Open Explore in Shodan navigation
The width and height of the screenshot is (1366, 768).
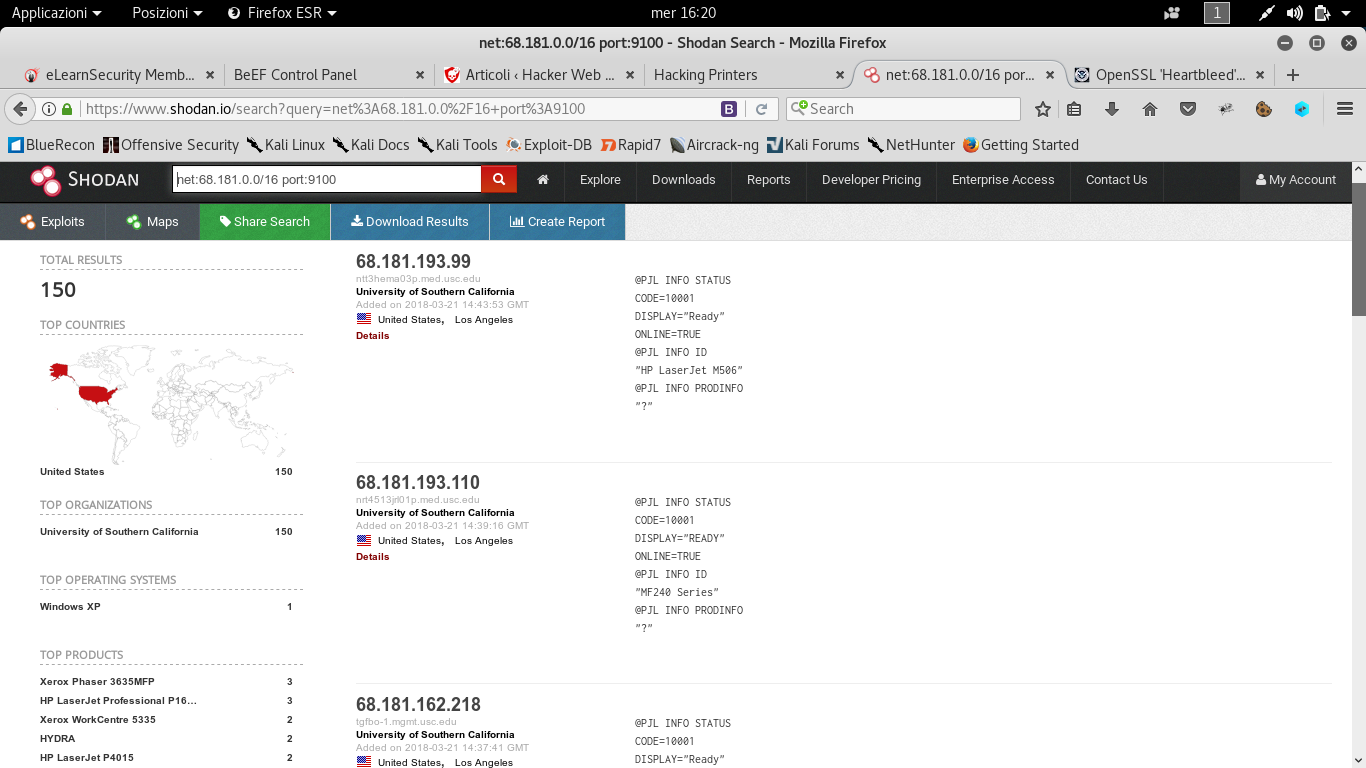click(600, 180)
